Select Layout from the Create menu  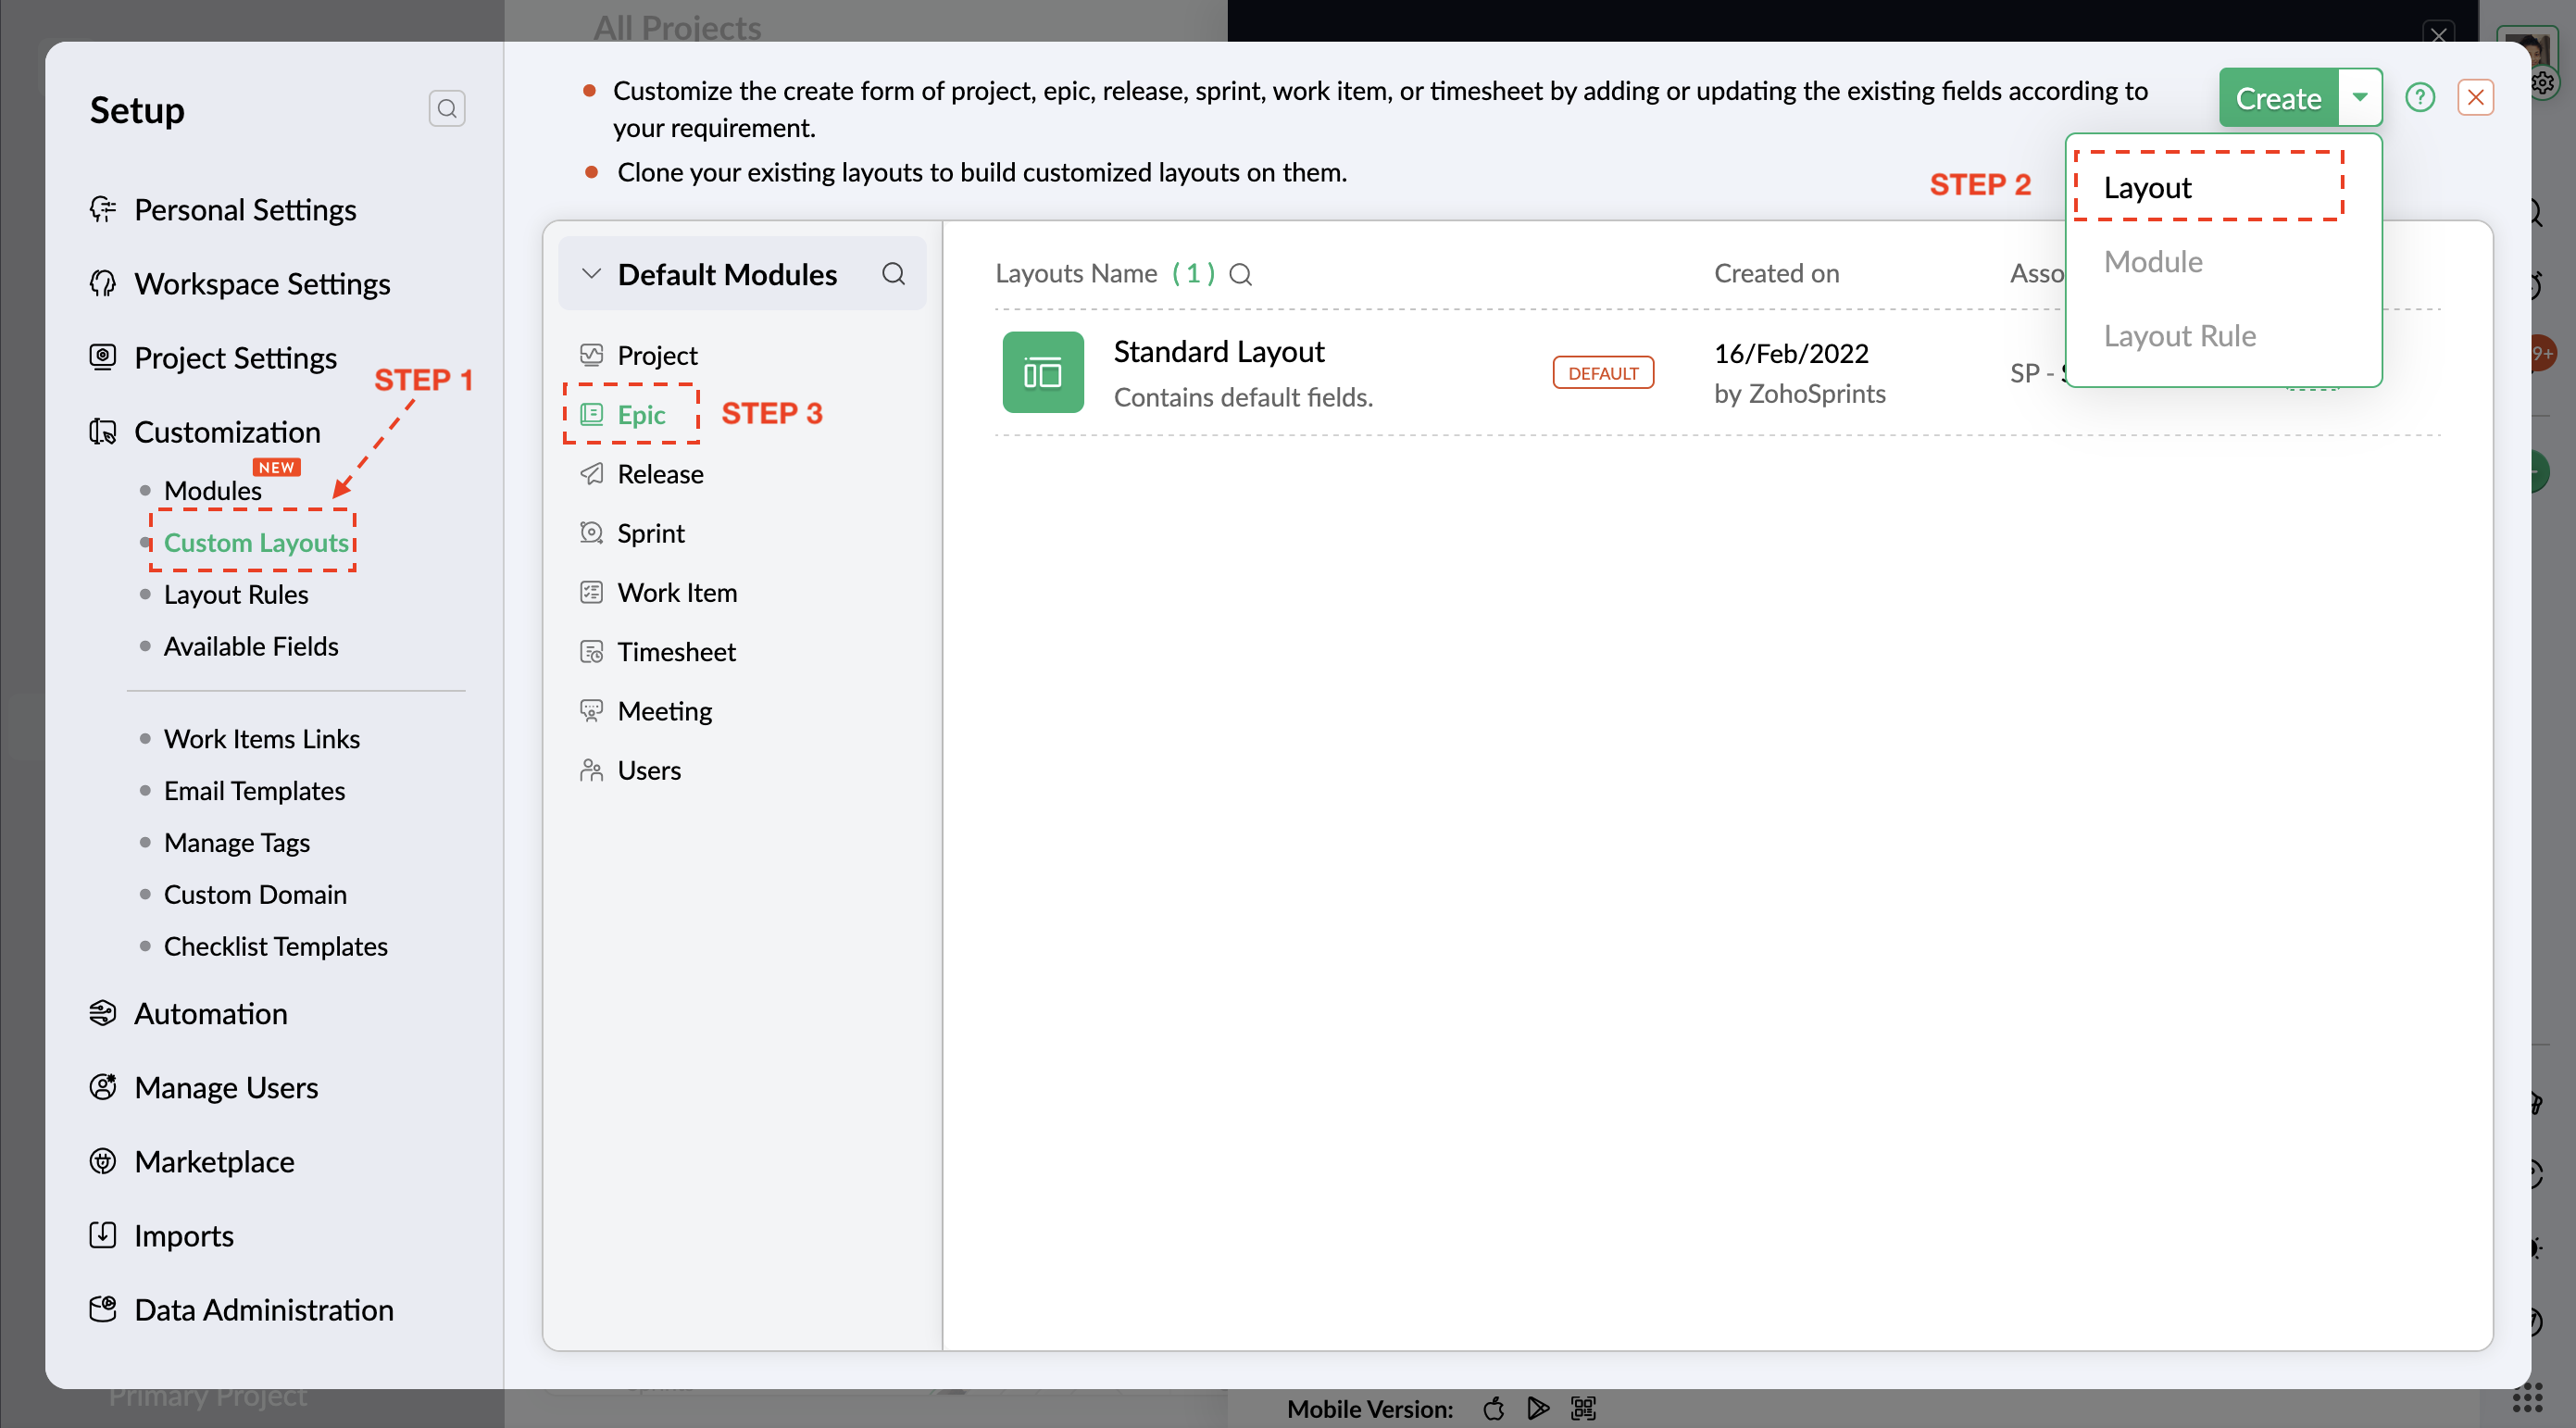tap(2147, 187)
